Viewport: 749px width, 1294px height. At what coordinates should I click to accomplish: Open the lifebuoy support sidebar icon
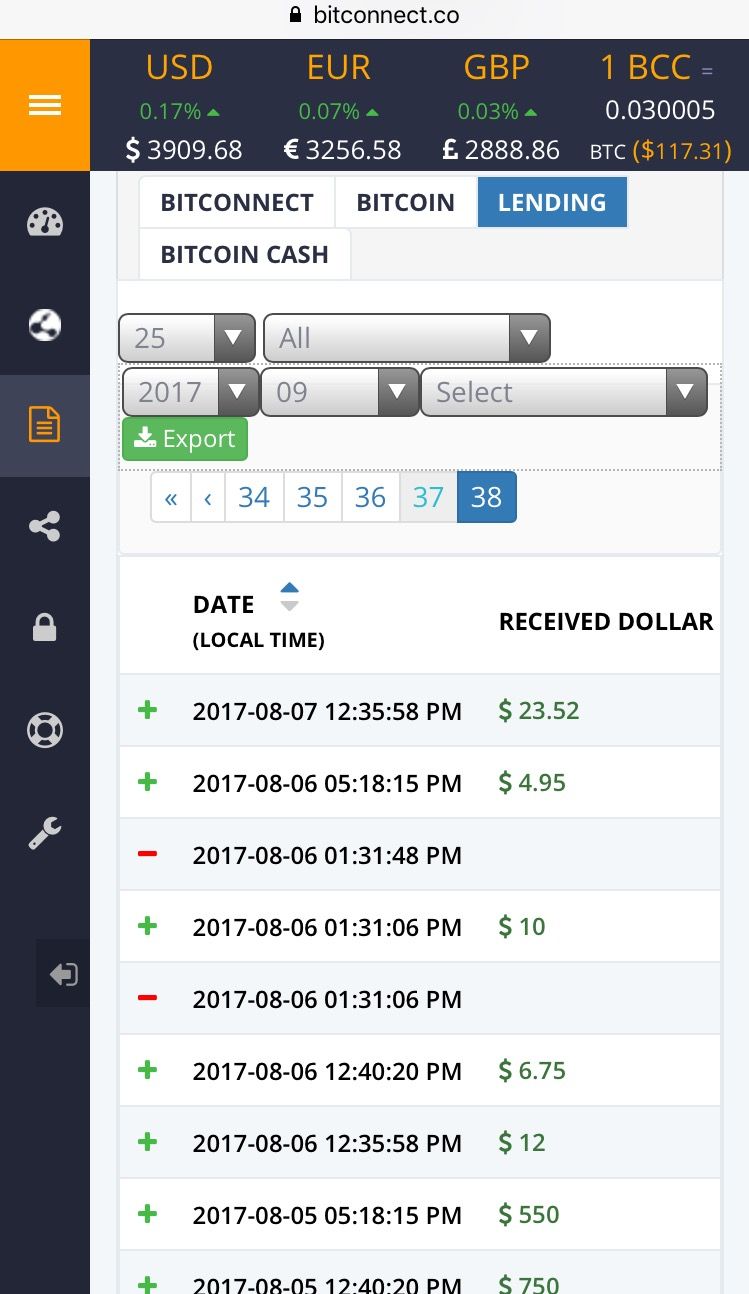(45, 730)
